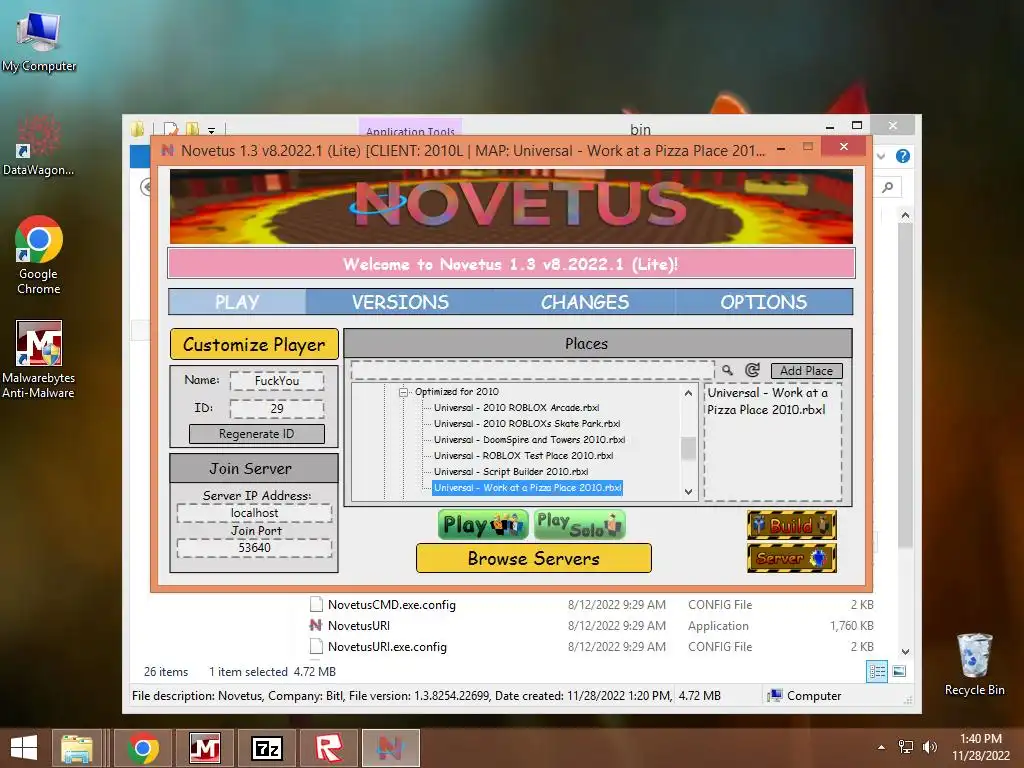Viewport: 1024px width, 768px height.
Task: Click the Browse Servers button
Action: [x=534, y=558]
